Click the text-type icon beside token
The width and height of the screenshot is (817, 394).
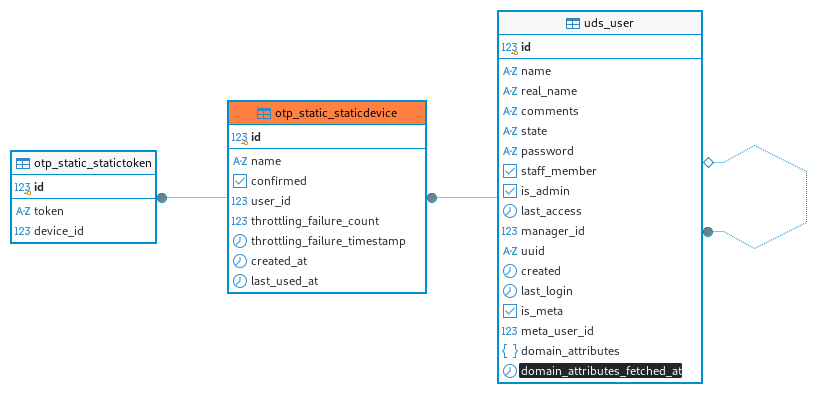click(23, 211)
